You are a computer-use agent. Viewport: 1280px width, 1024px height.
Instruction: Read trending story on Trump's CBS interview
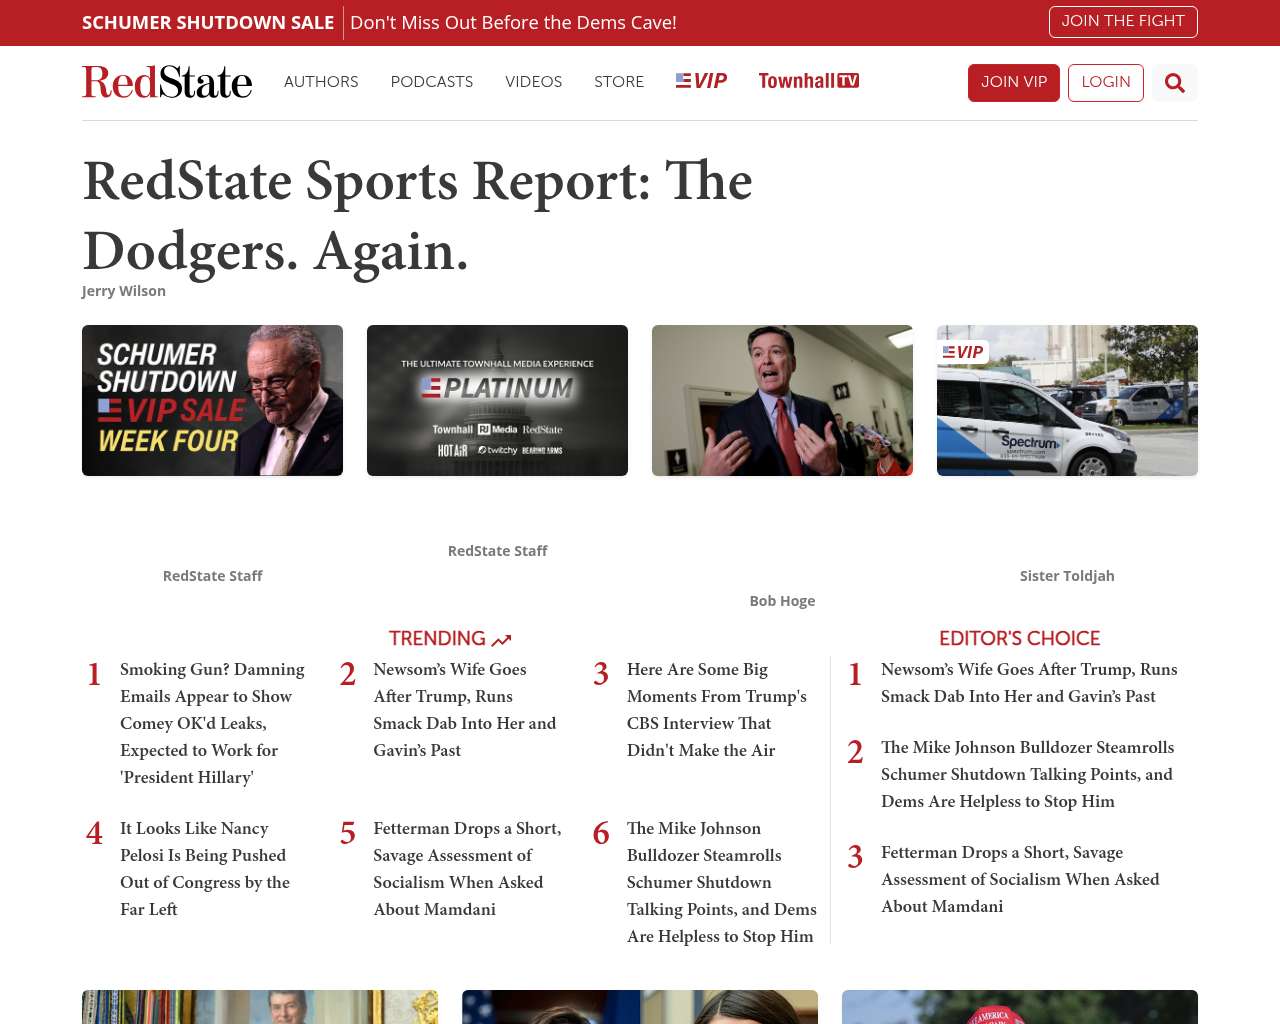click(x=717, y=710)
